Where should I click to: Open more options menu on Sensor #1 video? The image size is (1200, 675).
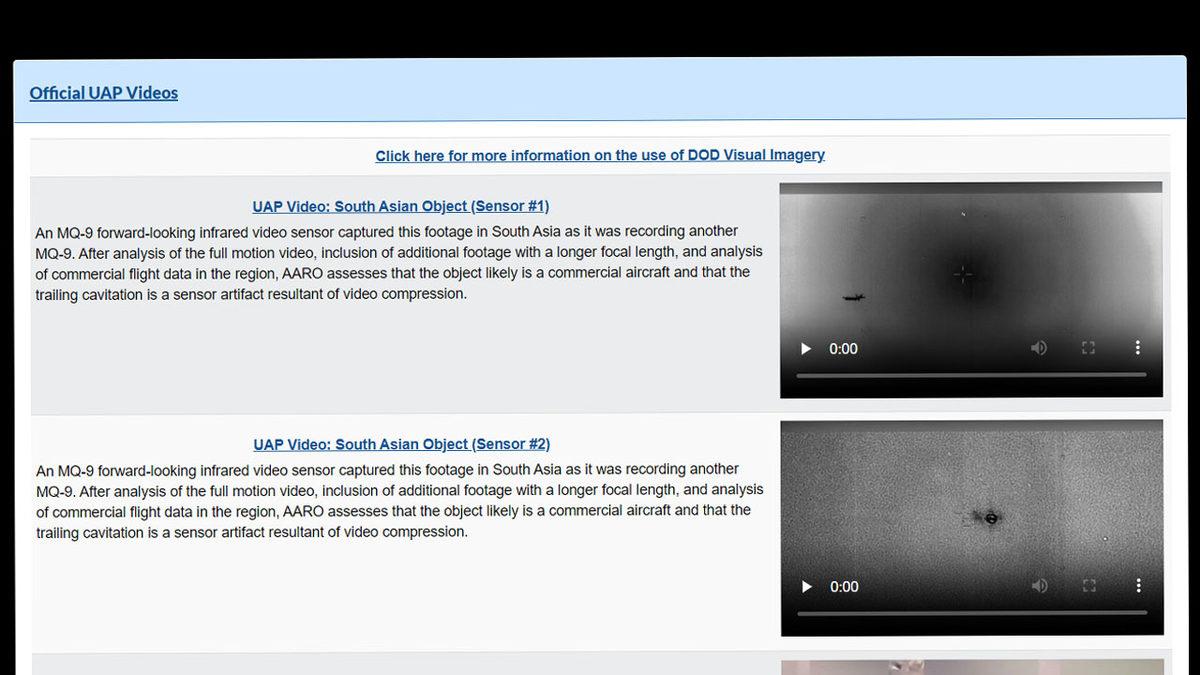tap(1137, 348)
